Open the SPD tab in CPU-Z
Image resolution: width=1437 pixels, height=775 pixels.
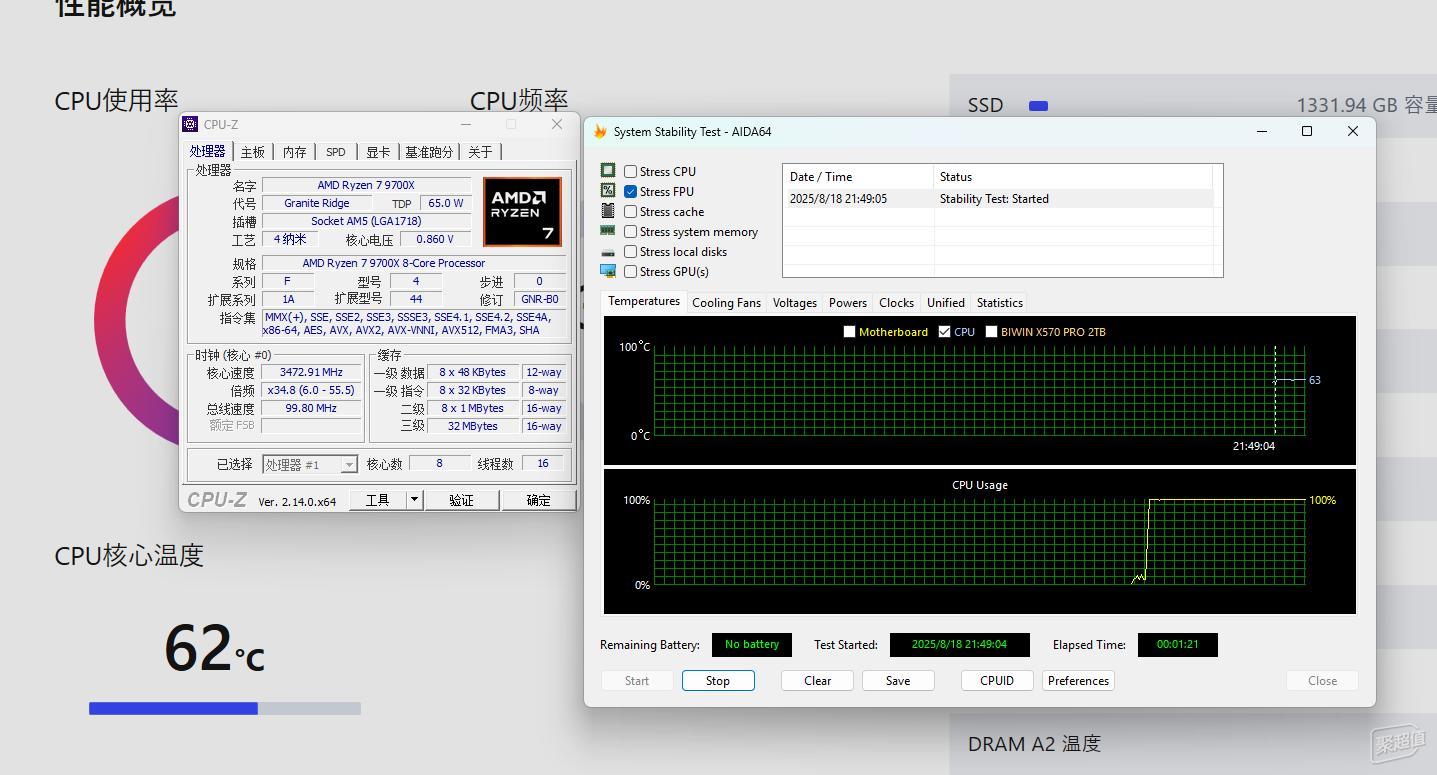click(336, 152)
